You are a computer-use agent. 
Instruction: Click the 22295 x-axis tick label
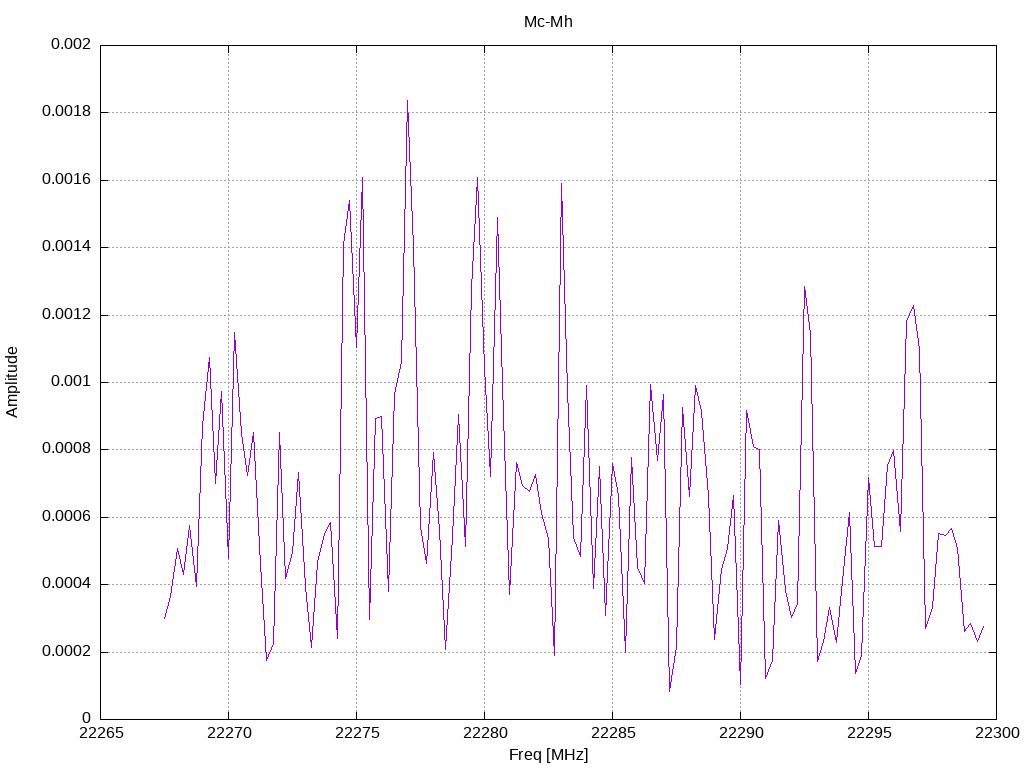coord(869,733)
